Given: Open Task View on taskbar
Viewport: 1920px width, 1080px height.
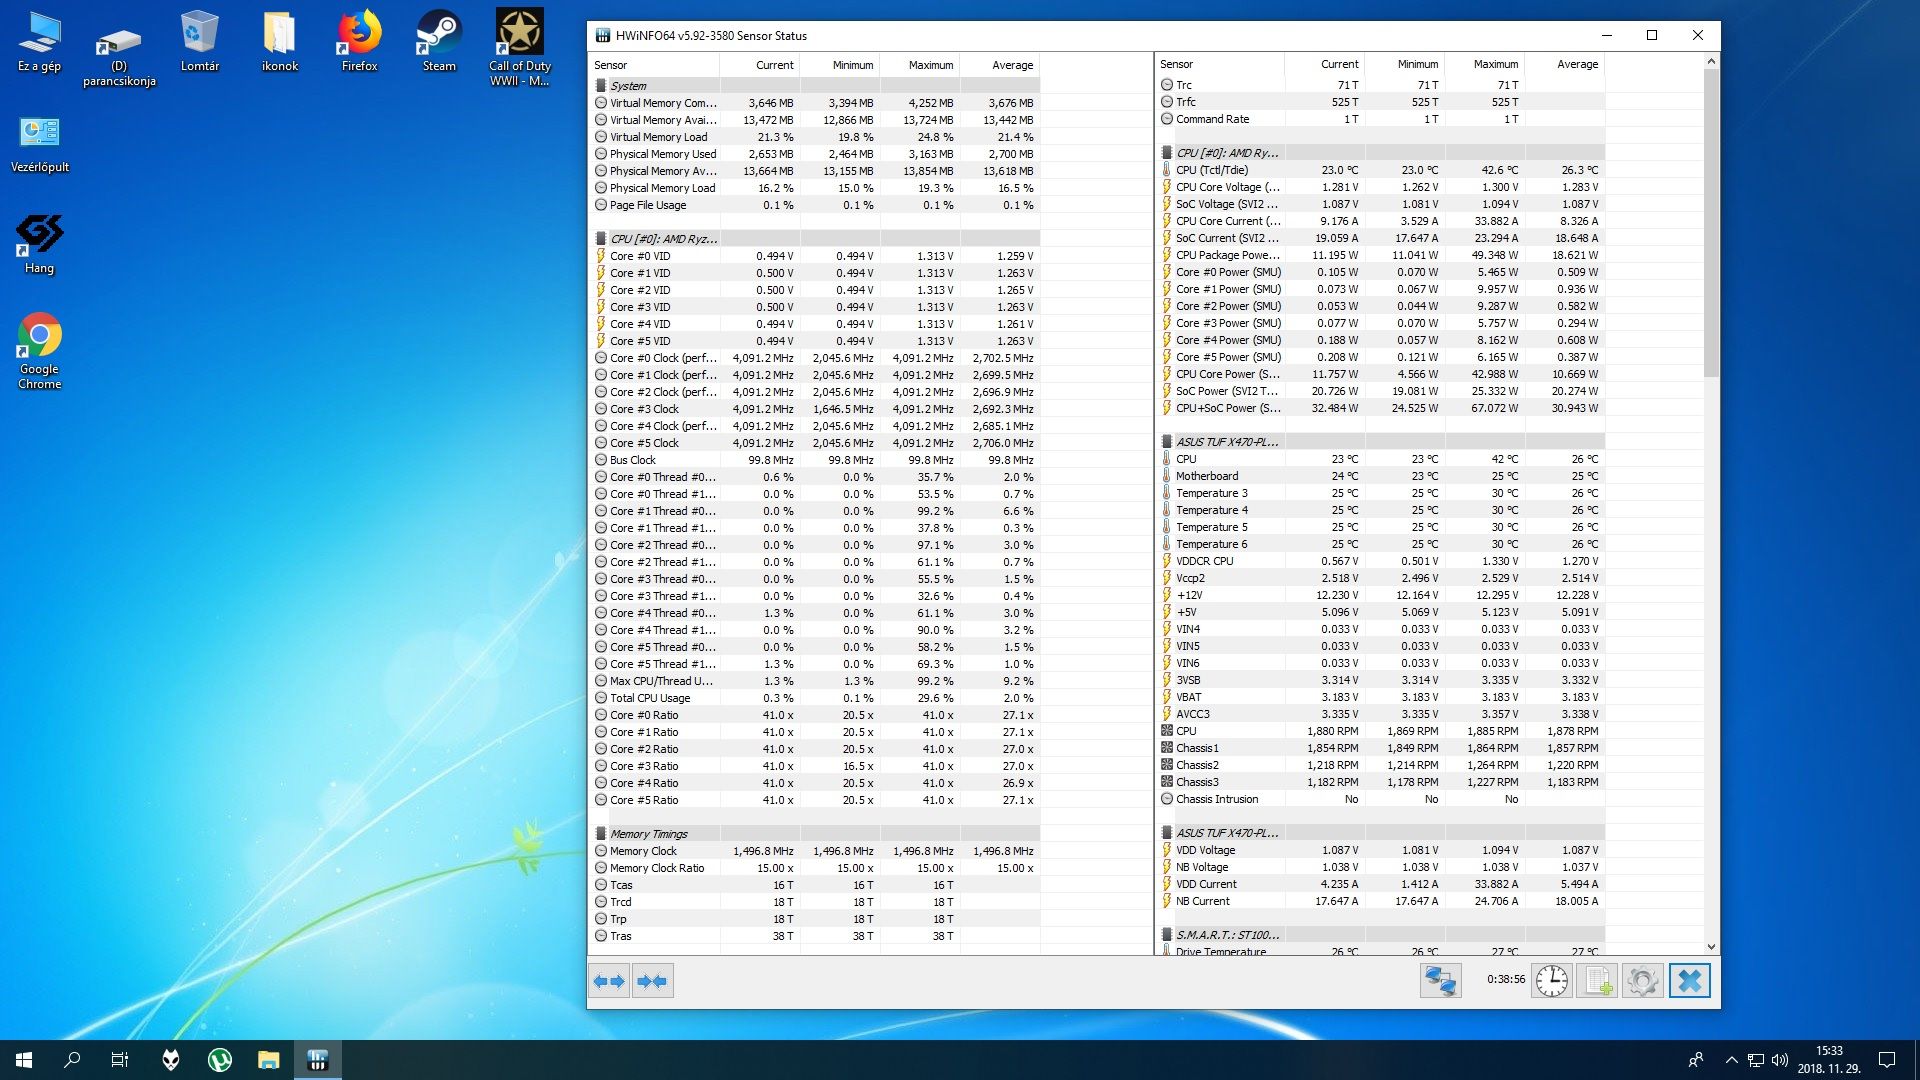Looking at the screenshot, I should 120,1060.
